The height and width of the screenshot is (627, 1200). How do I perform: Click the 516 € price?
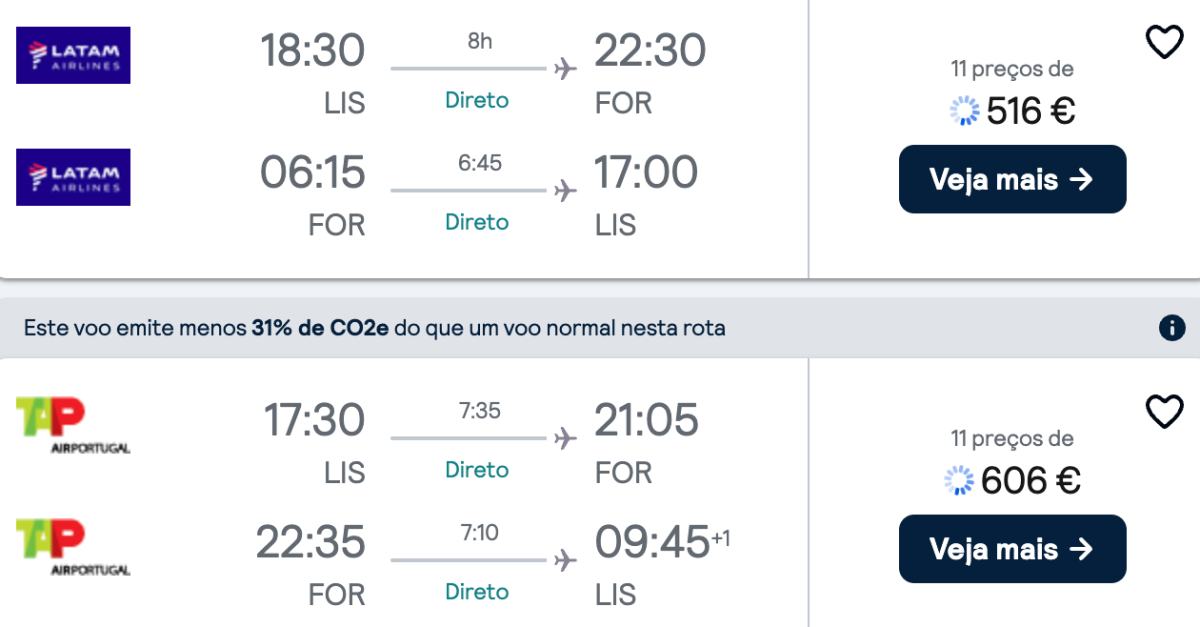coord(1031,111)
